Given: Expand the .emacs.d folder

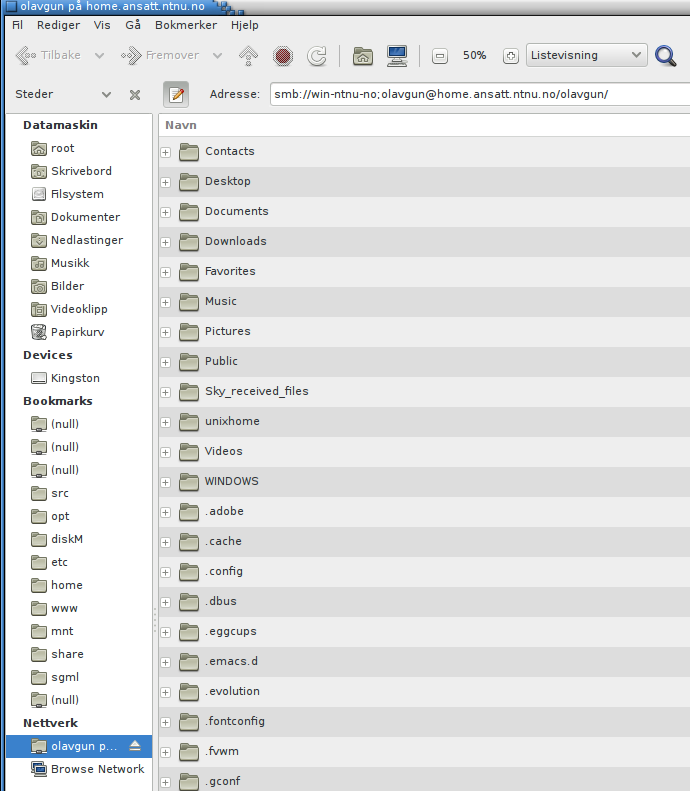Looking at the screenshot, I should tap(165, 662).
